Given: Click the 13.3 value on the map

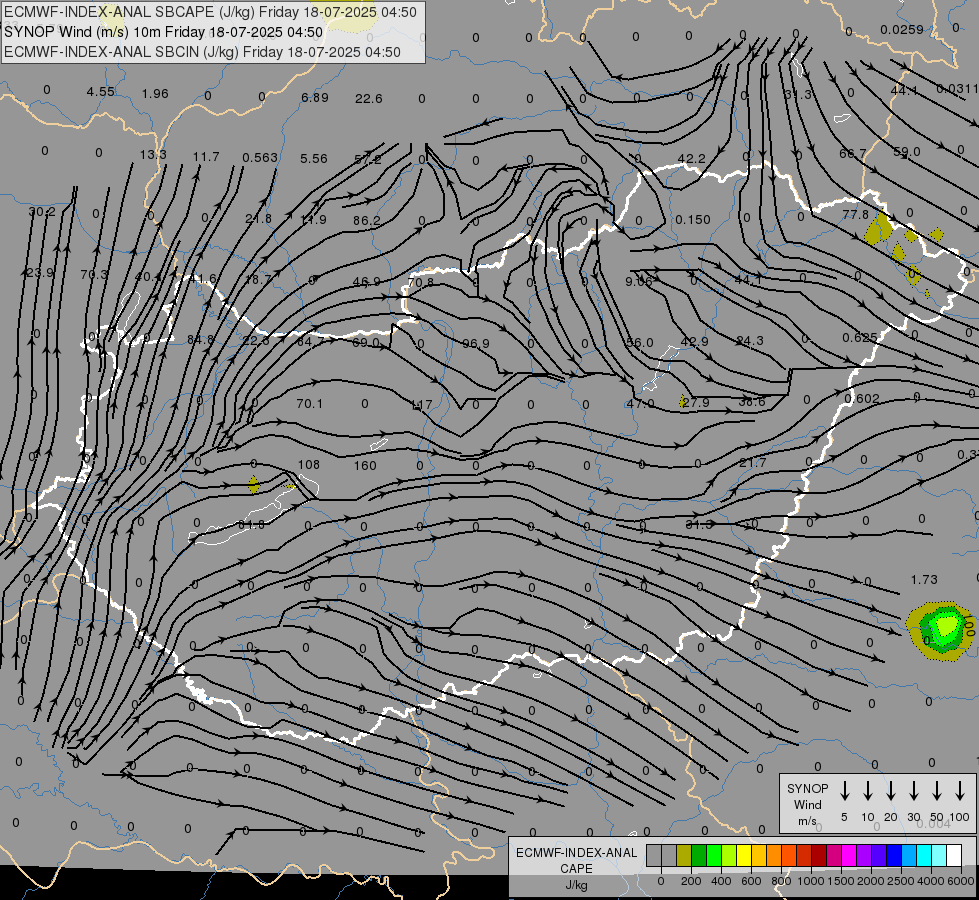Looking at the screenshot, I should [x=153, y=154].
